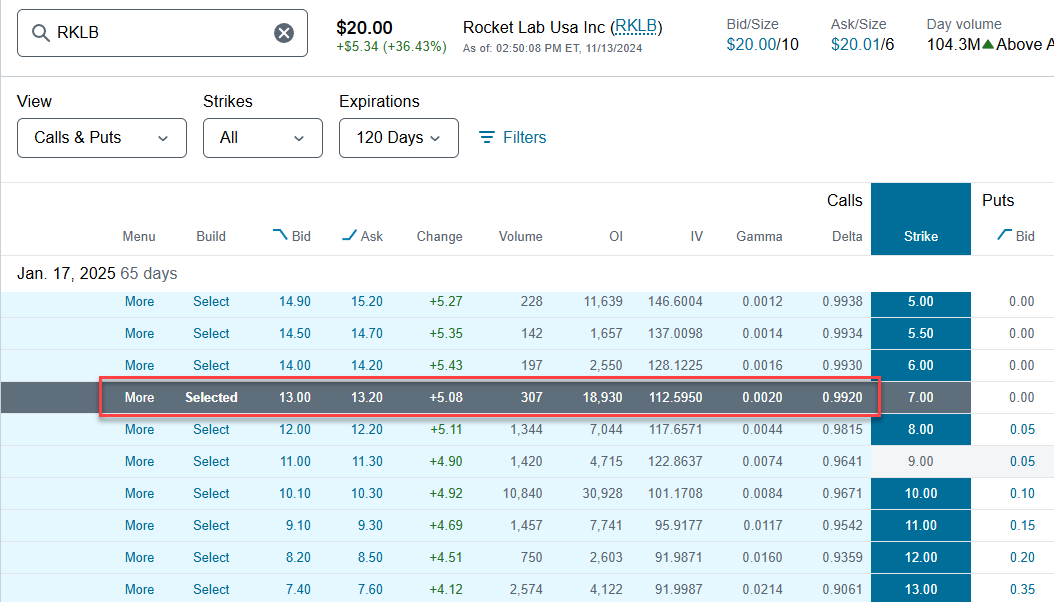Click Select for the 12.00 strike call
1054x602 pixels.
211,557
